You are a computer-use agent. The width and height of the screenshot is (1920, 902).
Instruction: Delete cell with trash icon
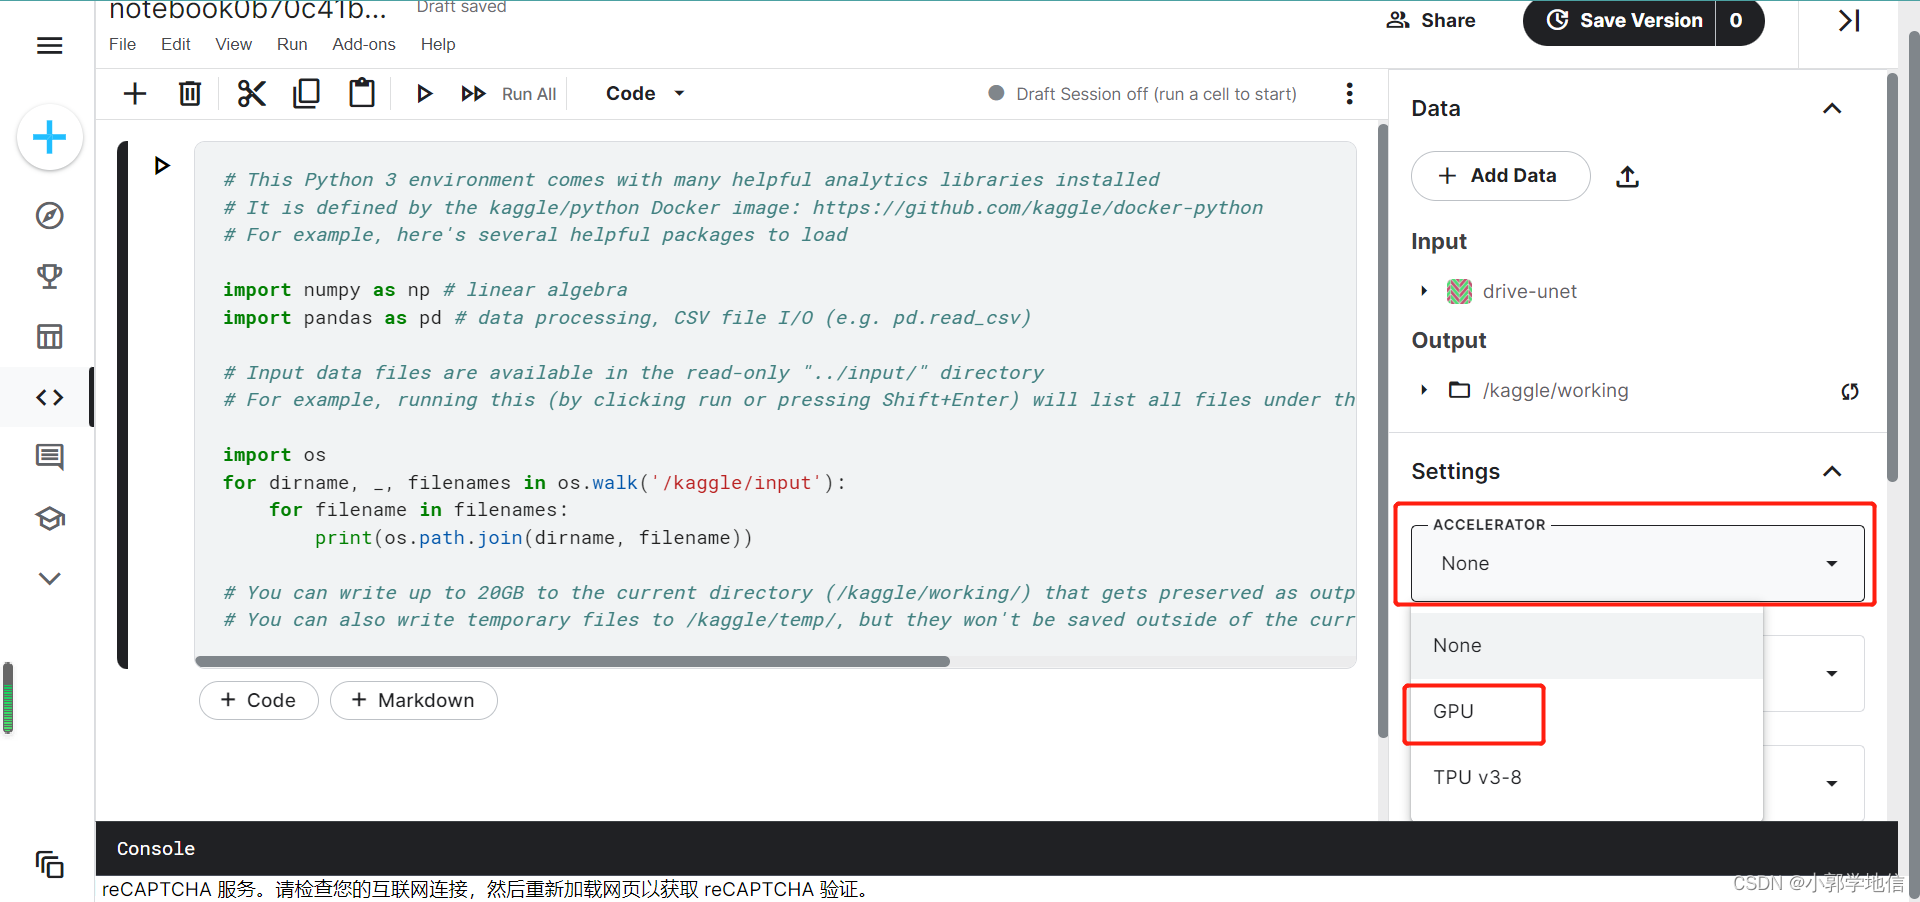coord(190,93)
